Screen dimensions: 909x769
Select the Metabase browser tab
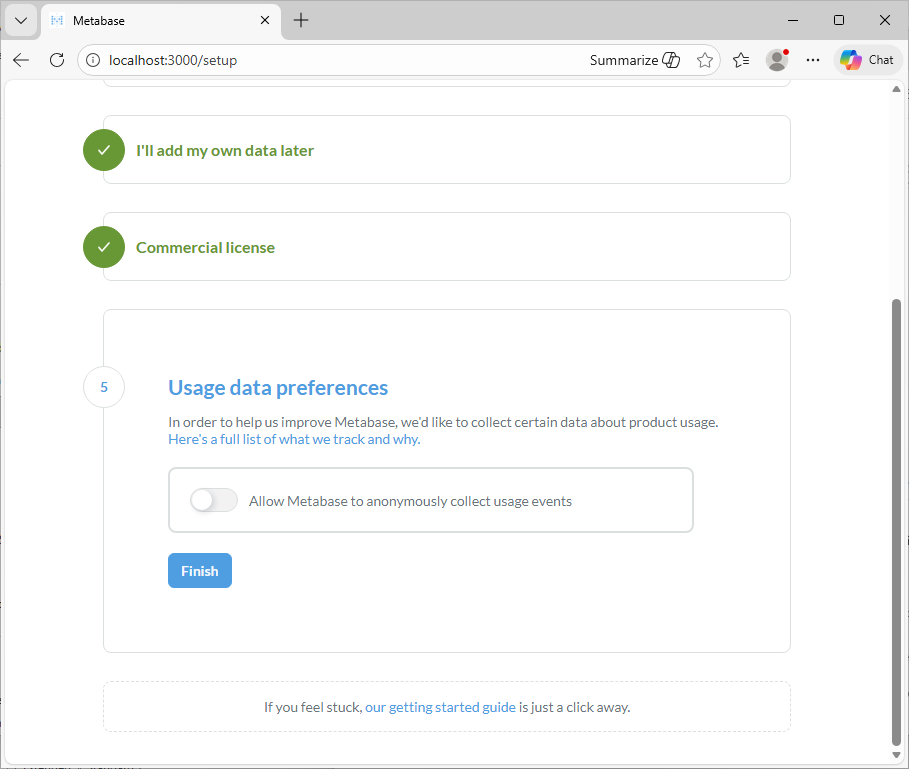click(x=161, y=21)
